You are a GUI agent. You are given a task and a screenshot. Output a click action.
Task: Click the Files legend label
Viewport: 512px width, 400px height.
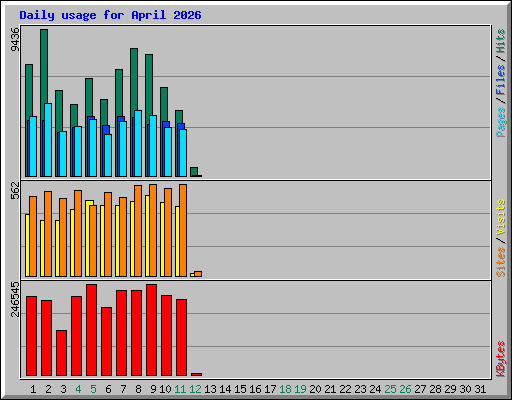point(500,80)
